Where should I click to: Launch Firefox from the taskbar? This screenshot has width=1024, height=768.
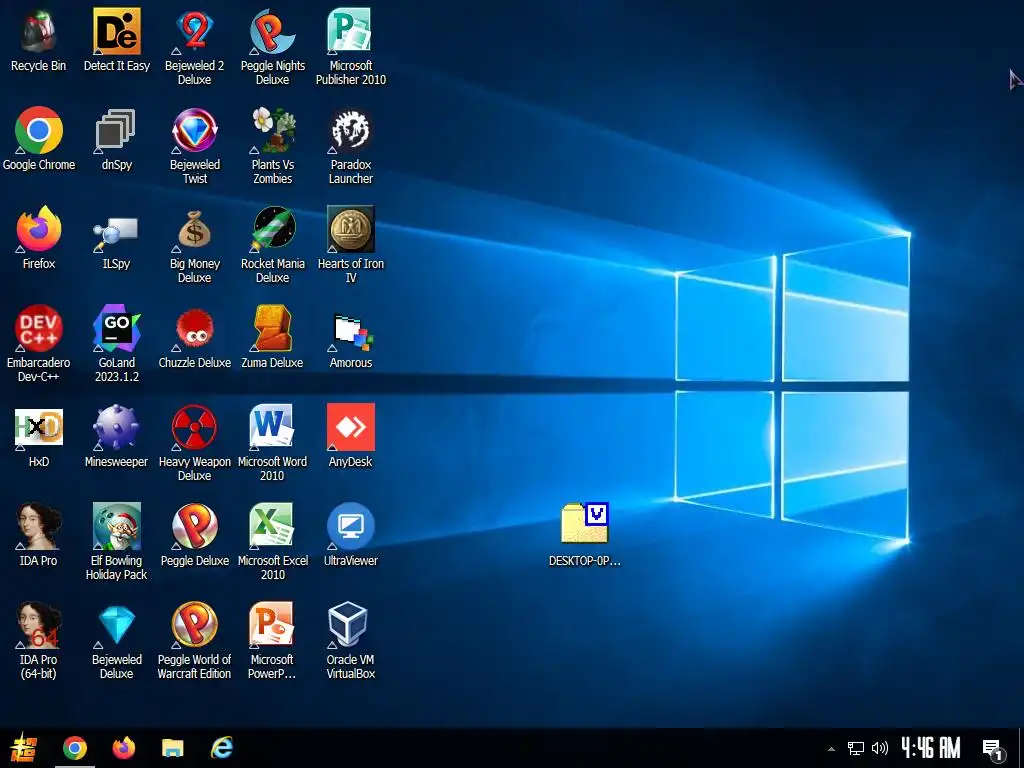(x=123, y=748)
